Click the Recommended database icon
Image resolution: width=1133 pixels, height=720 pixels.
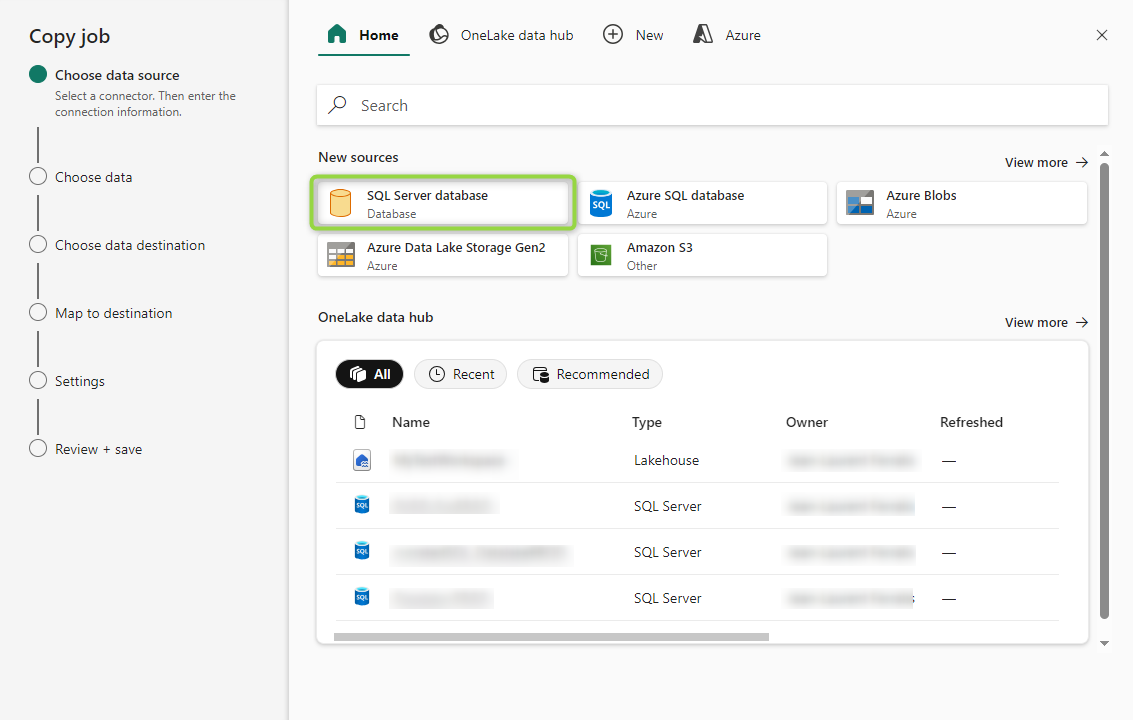coord(540,374)
